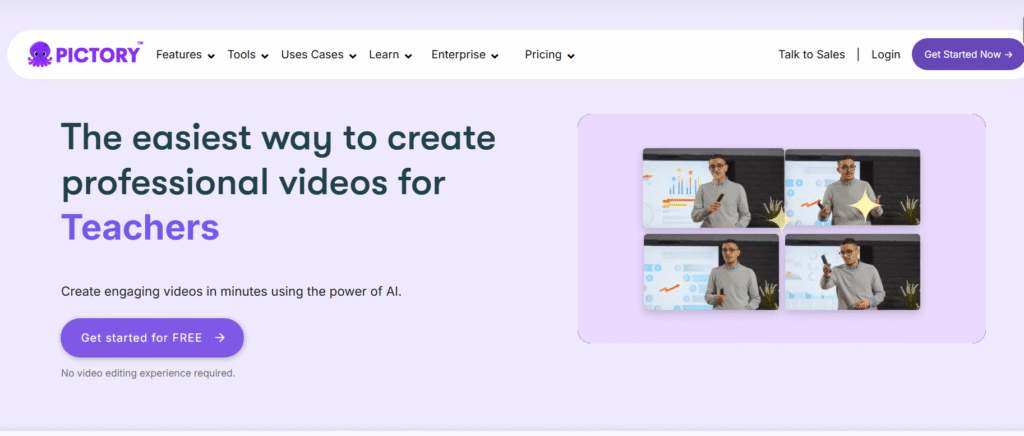Screen dimensions: 1024x436
Task: Expand the chevron beside Uses Cases
Action: (x=353, y=56)
